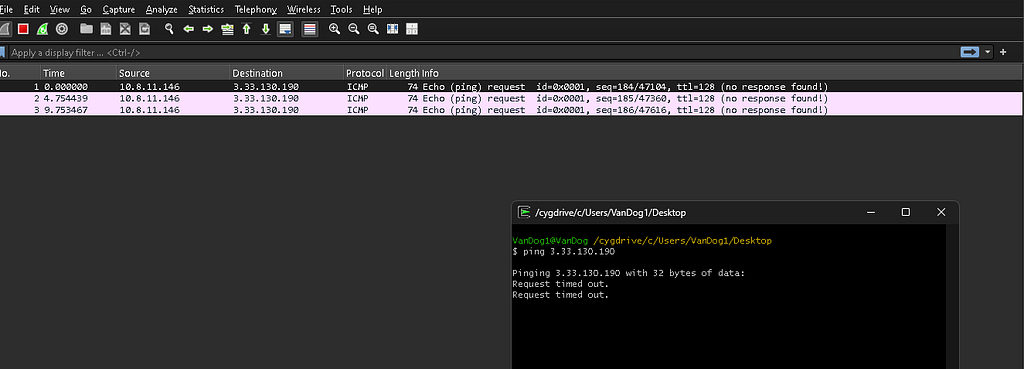Maximize the Cygwin terminal window
The height and width of the screenshot is (369, 1024).
[x=906, y=212]
